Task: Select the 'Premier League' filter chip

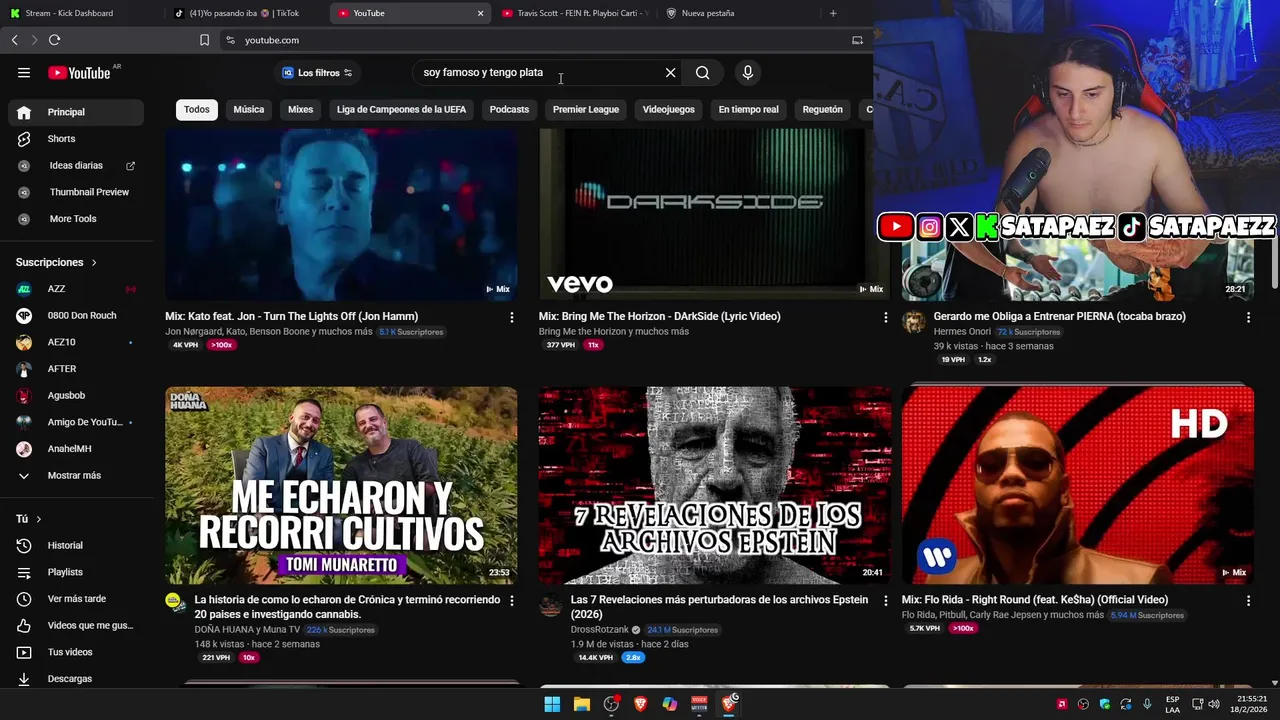Action: click(586, 109)
